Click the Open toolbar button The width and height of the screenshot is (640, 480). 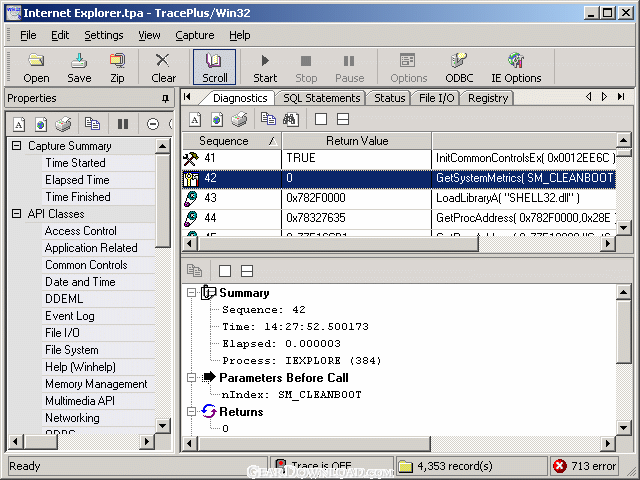[36, 67]
